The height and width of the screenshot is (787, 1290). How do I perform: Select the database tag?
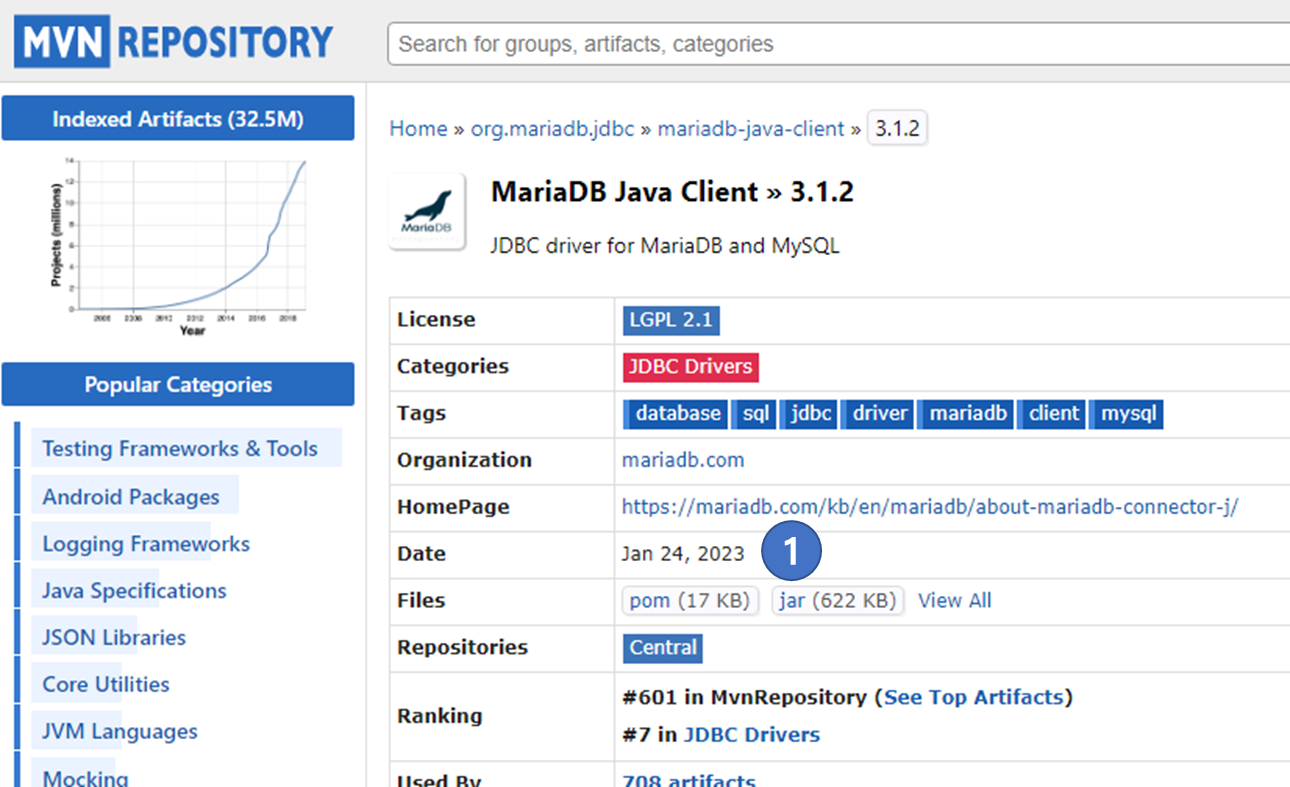coord(675,414)
